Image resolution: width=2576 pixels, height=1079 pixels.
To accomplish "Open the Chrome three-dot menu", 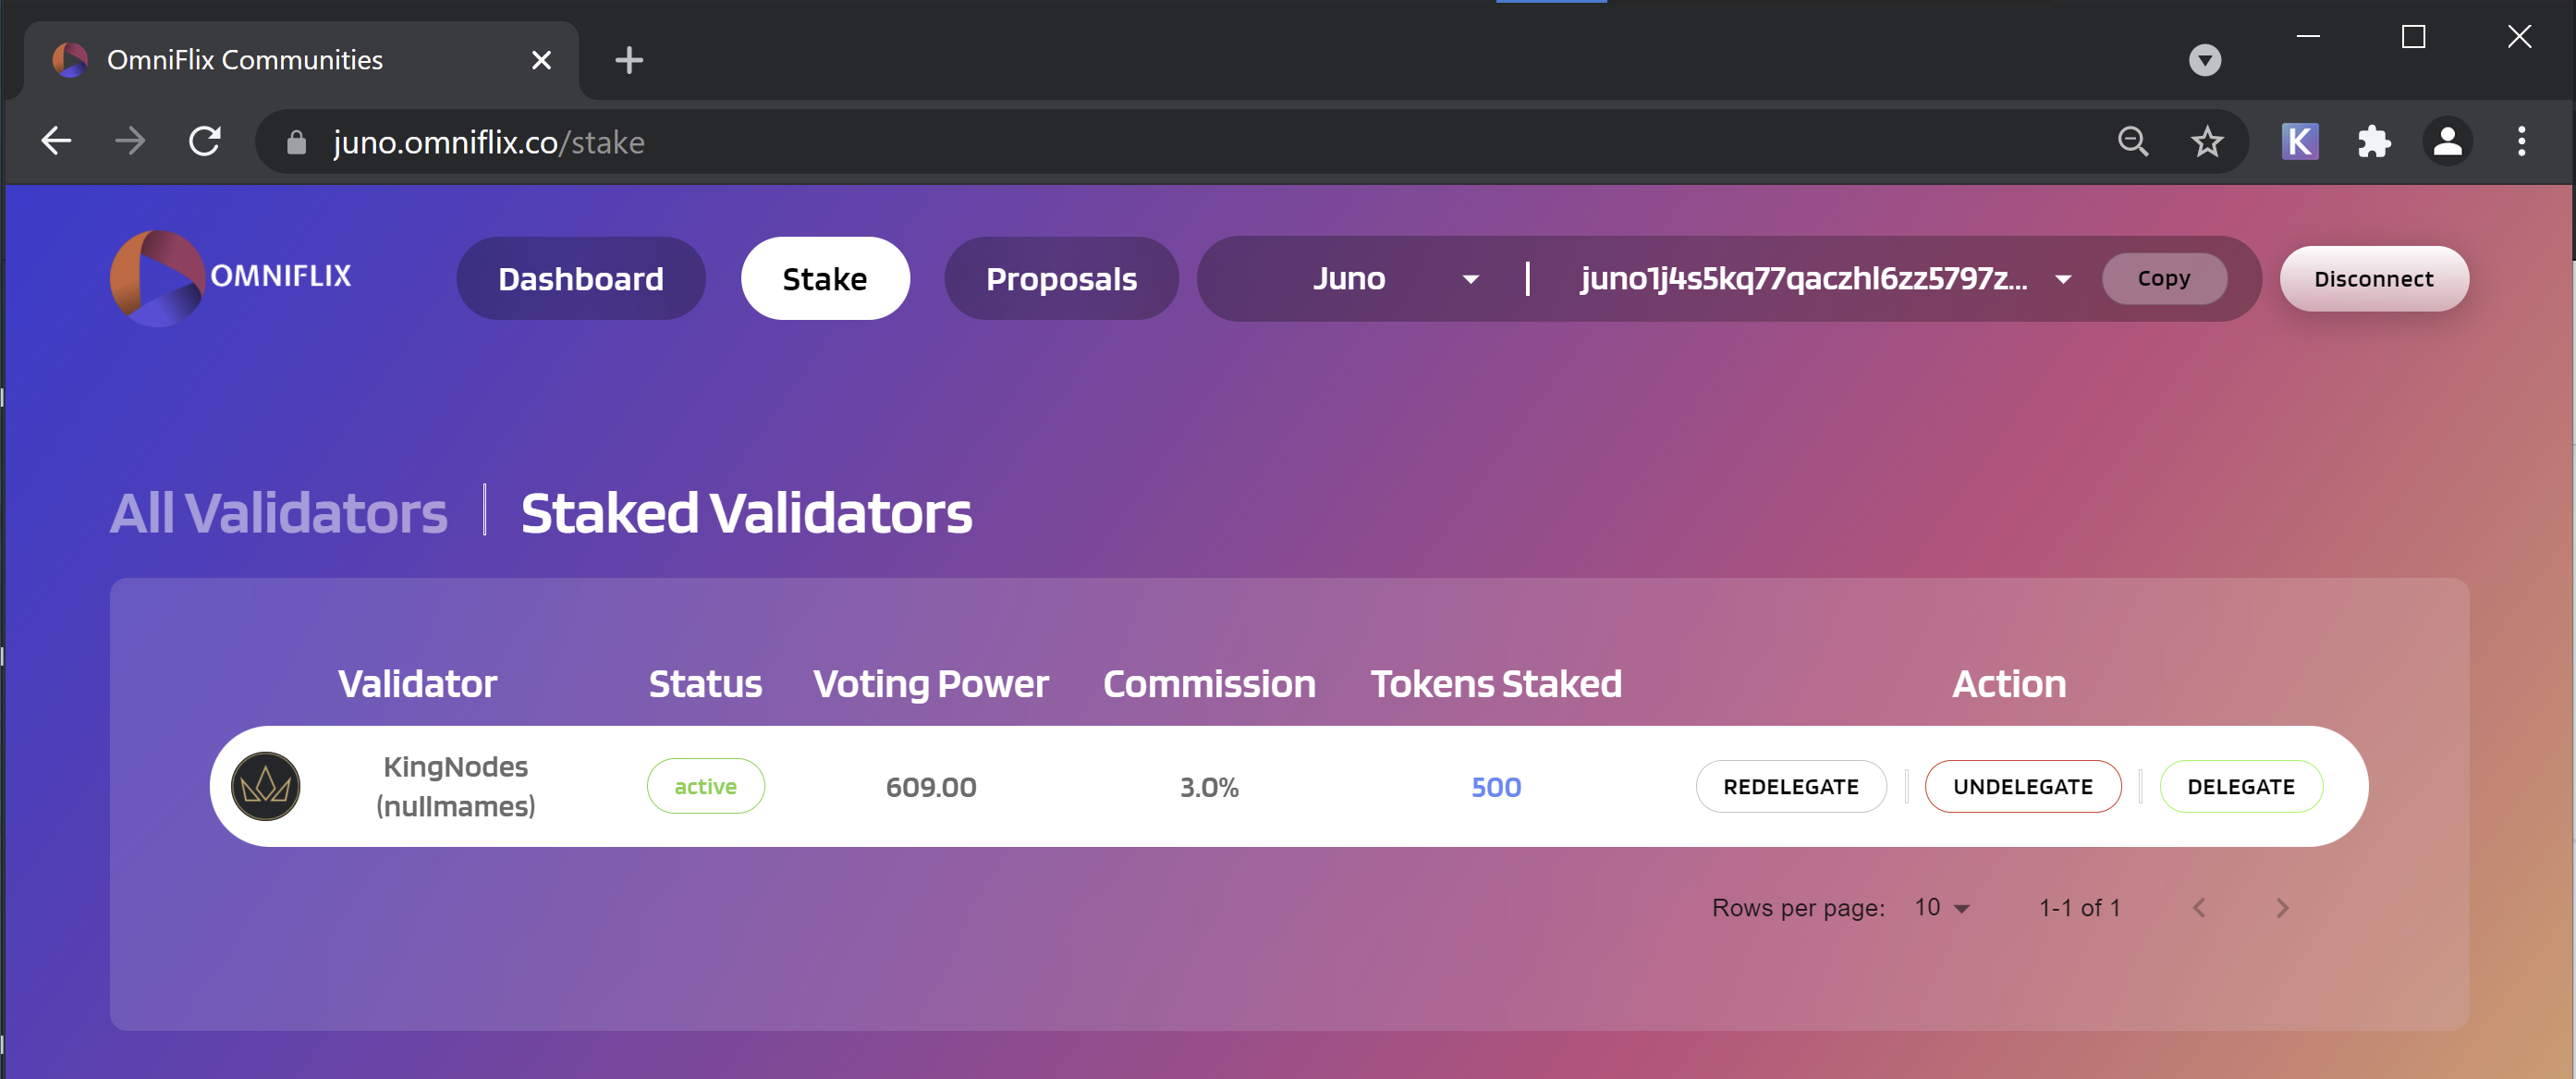I will coord(2521,142).
